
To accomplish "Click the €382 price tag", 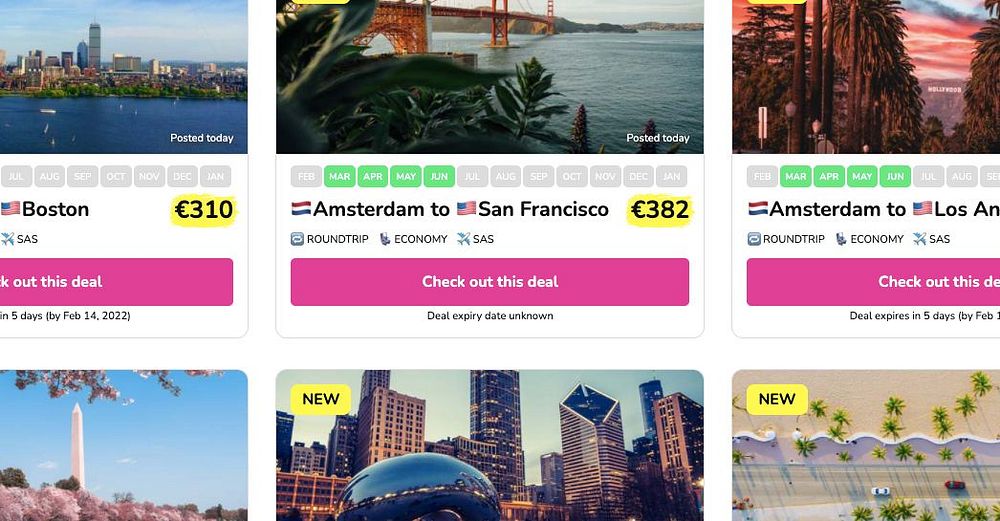I will 659,210.
